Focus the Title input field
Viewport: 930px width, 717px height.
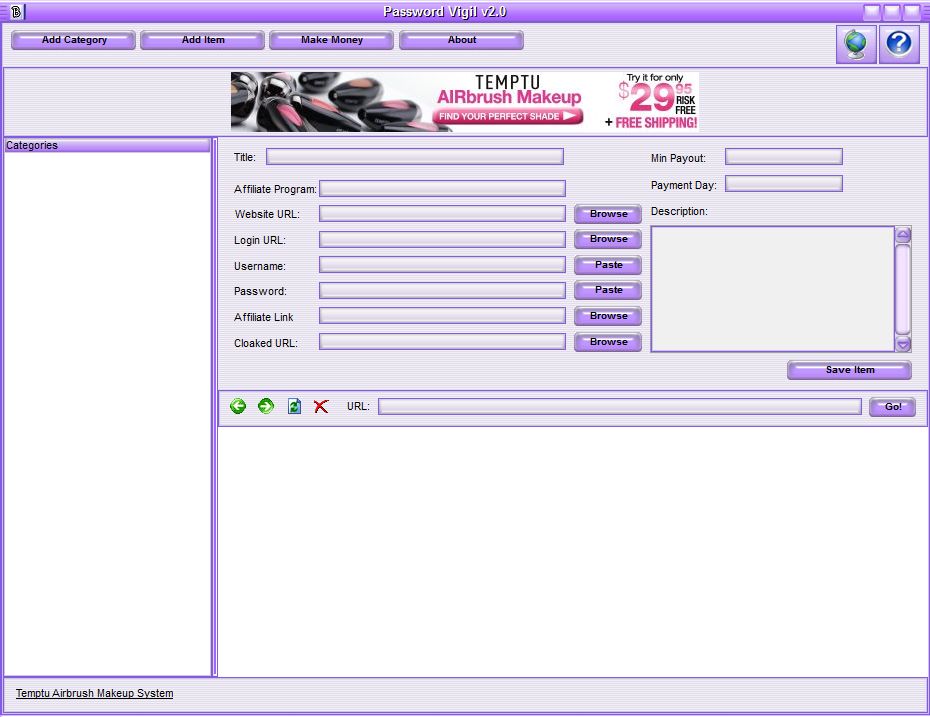pyautogui.click(x=415, y=157)
